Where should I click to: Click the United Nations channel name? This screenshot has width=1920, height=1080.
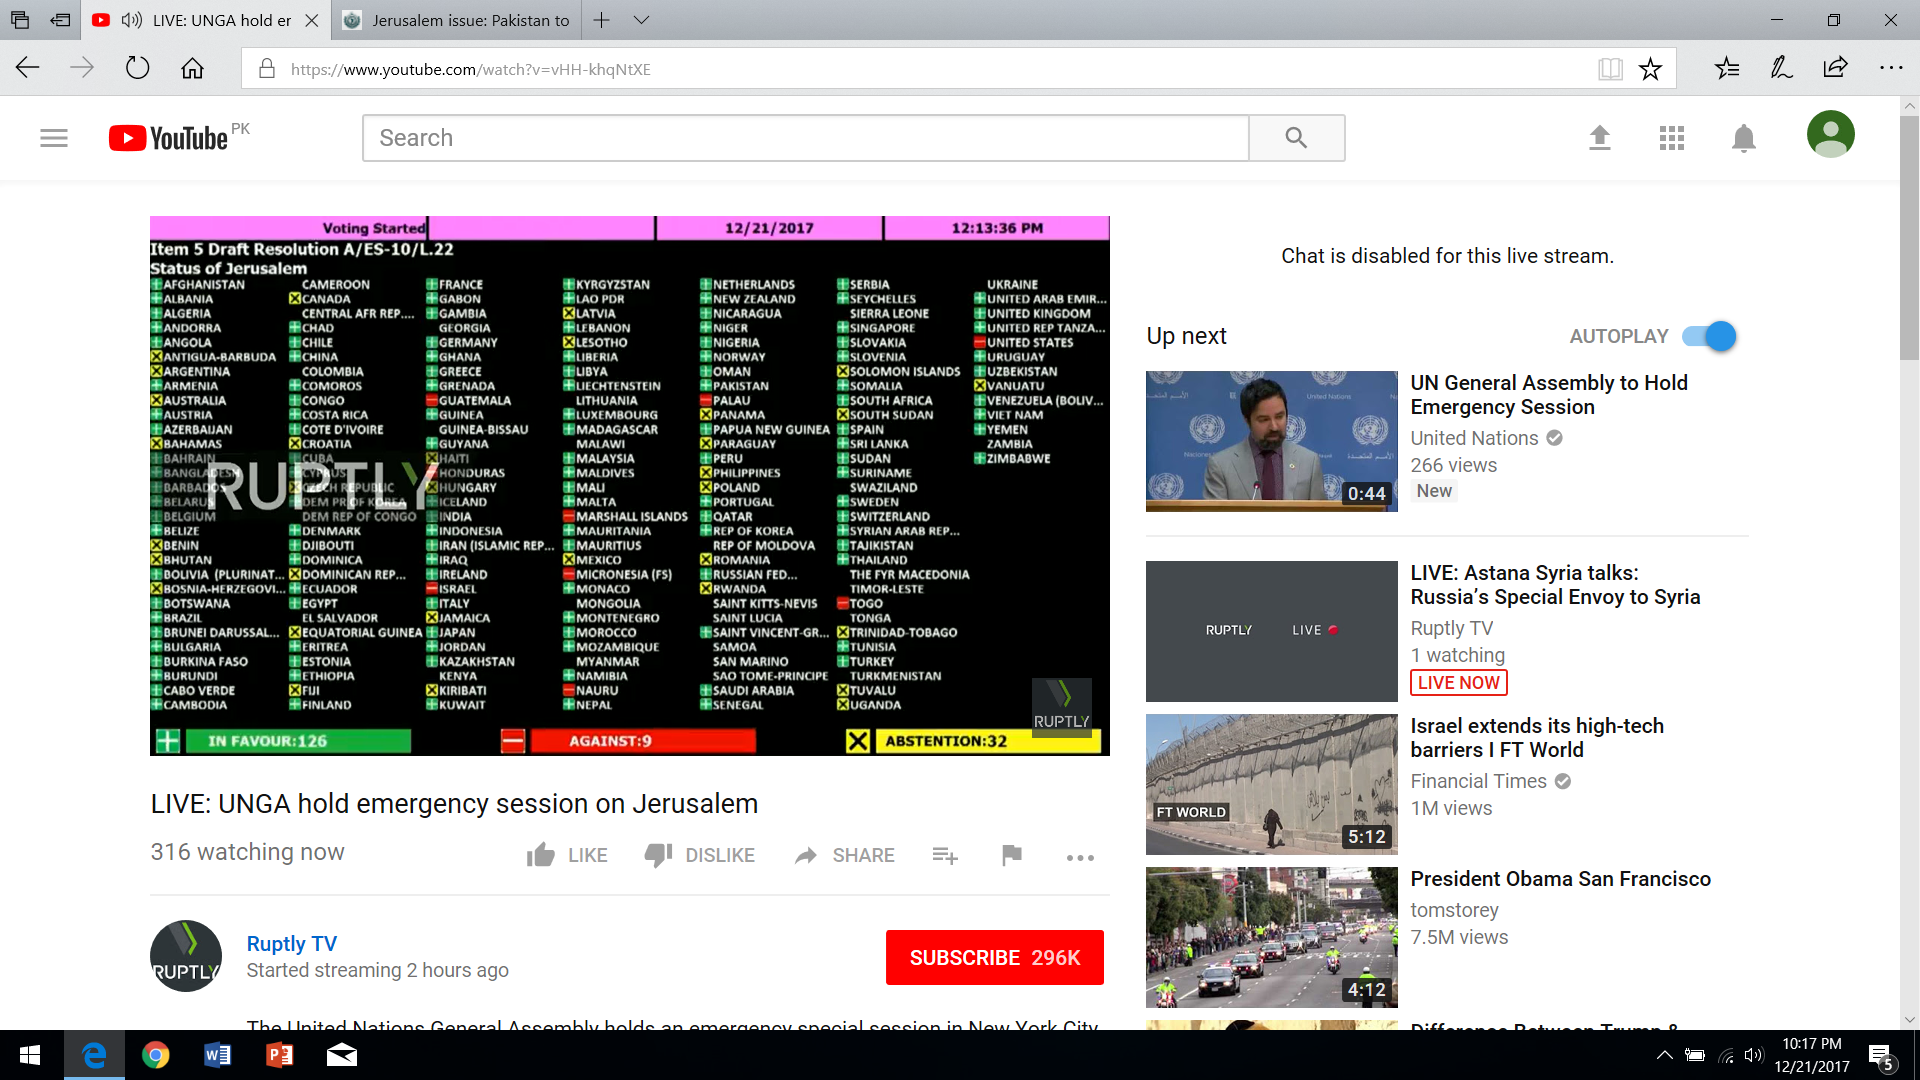1474,438
